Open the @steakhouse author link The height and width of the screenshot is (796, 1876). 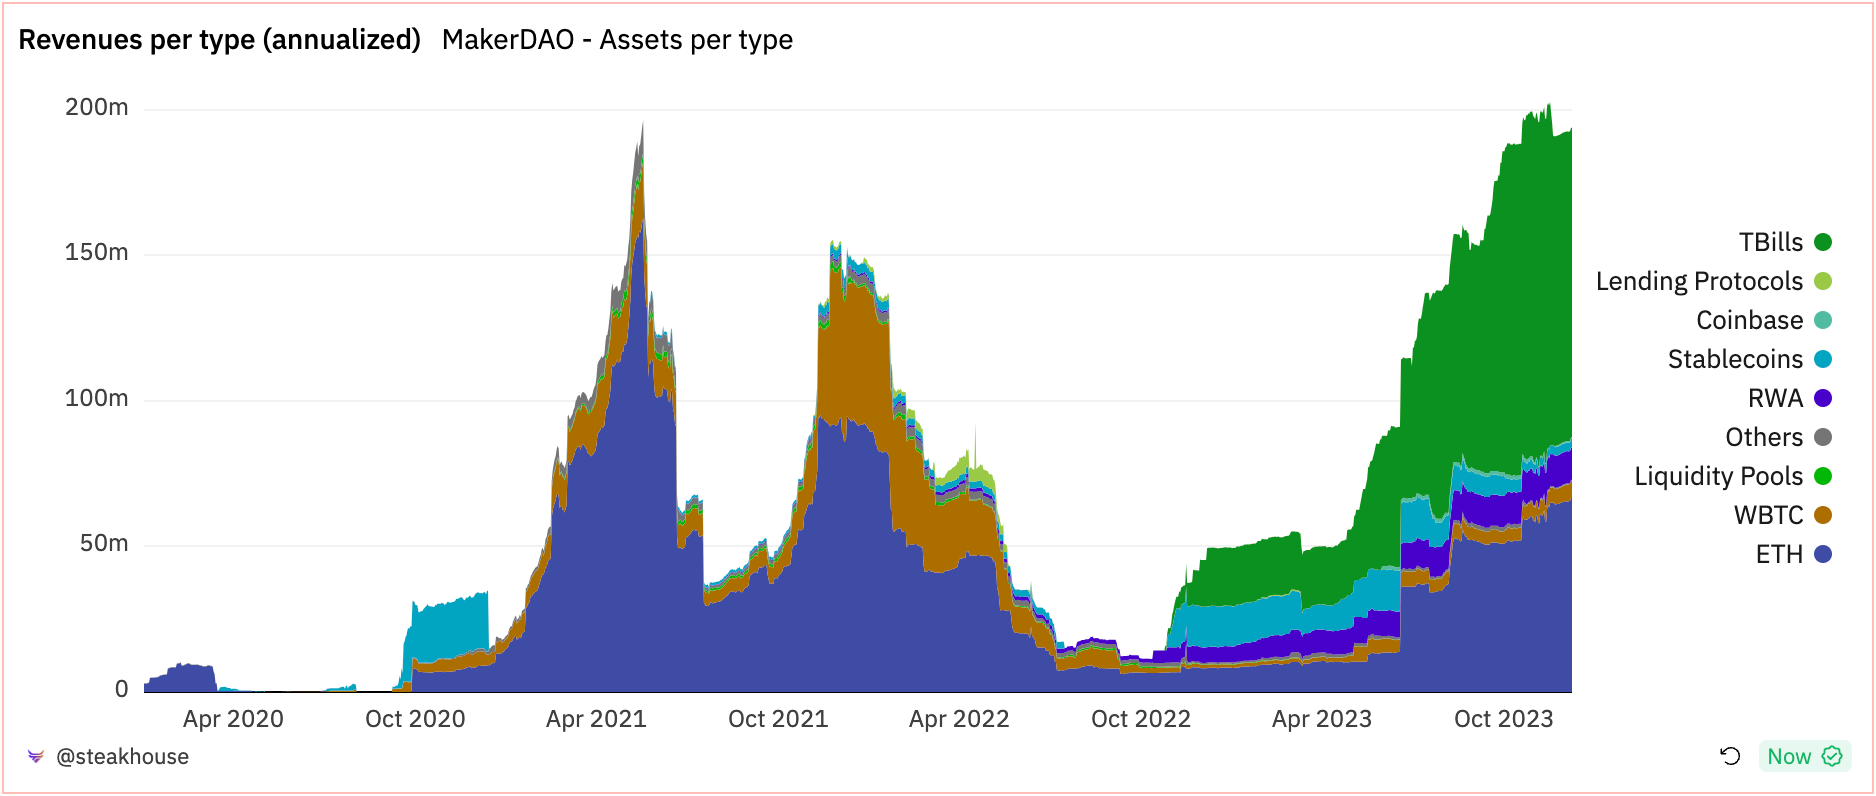tap(122, 757)
